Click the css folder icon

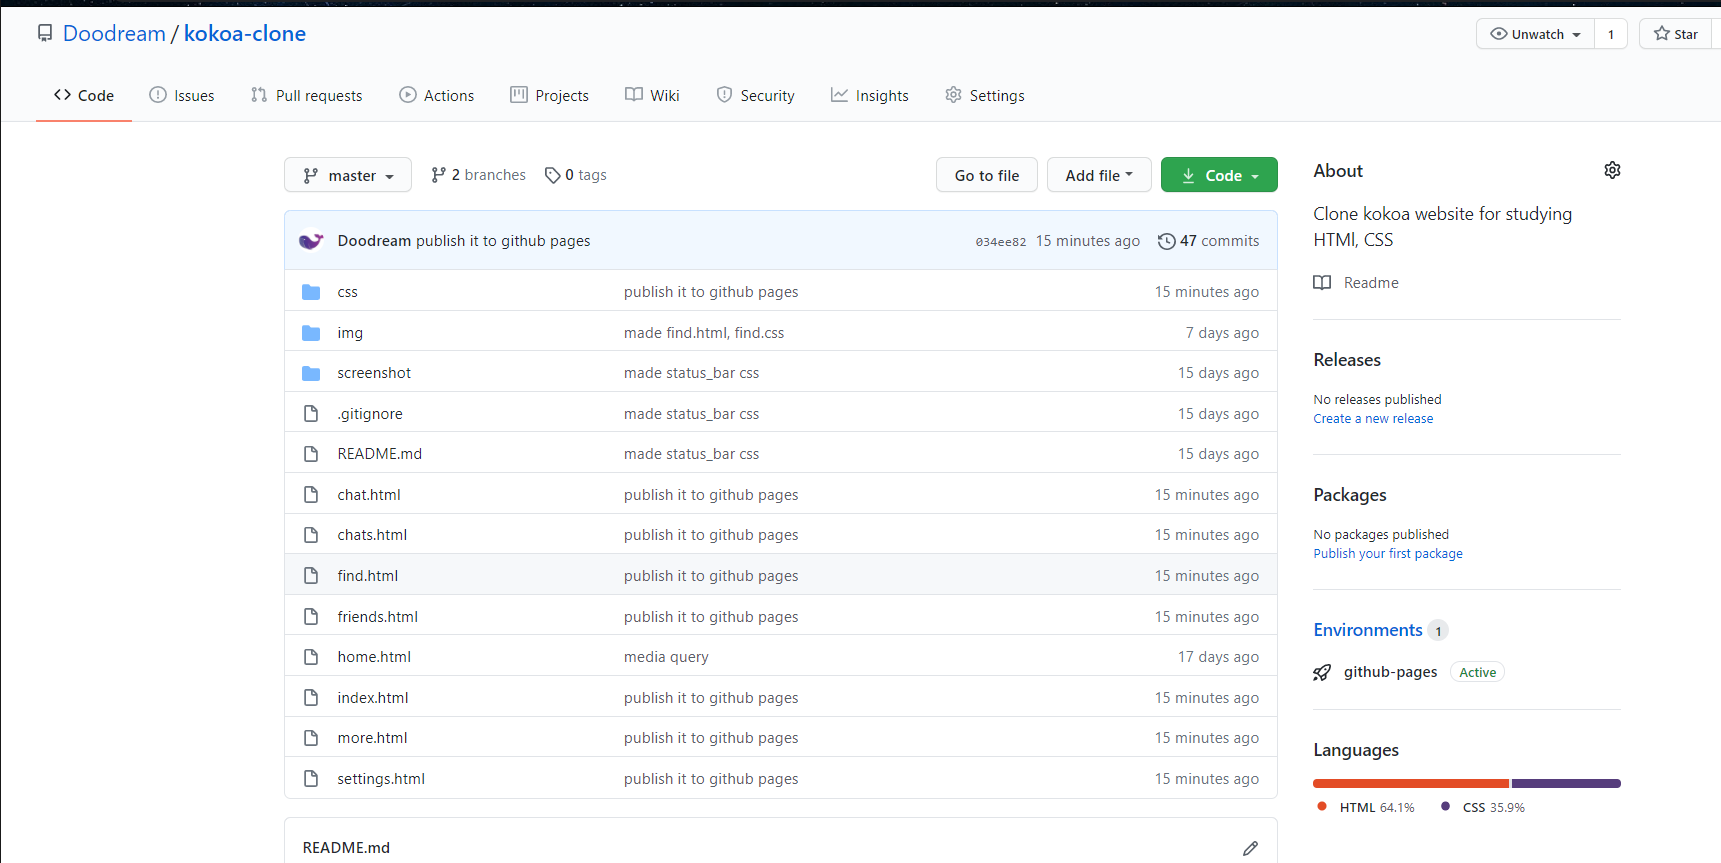tap(311, 292)
